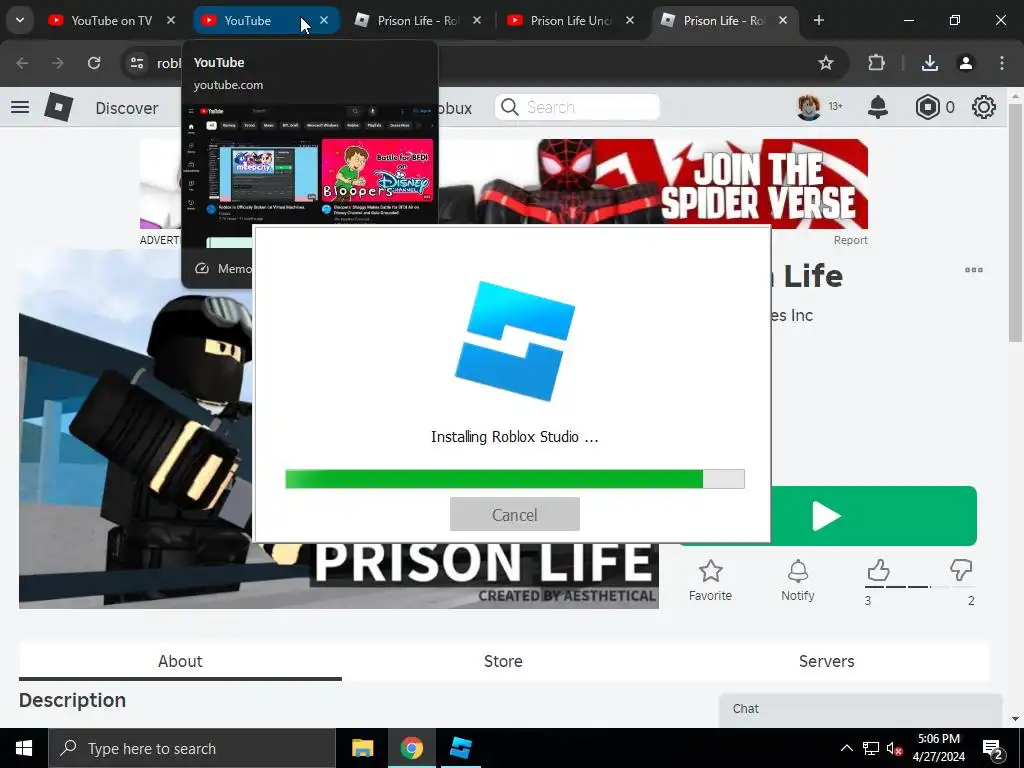
Task: Click the installation progress bar
Action: point(515,479)
